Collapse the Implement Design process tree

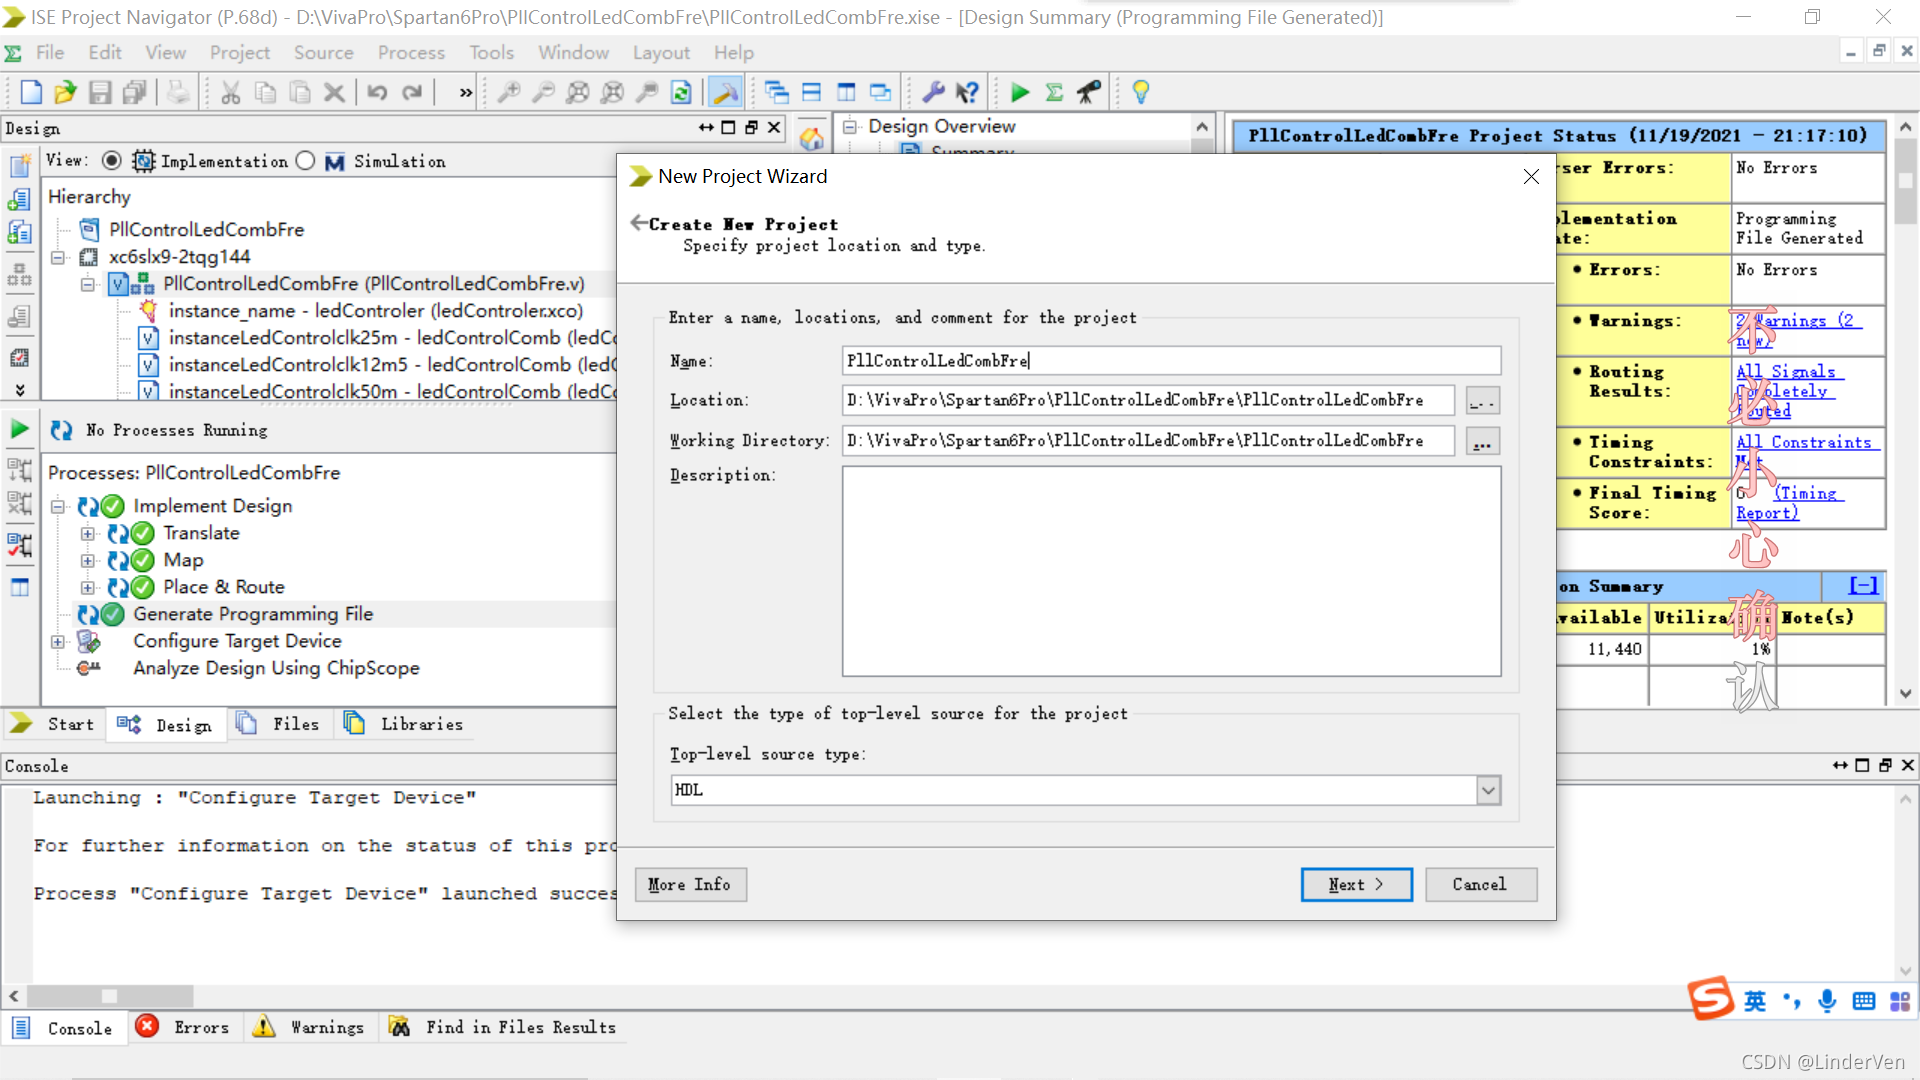click(x=58, y=506)
